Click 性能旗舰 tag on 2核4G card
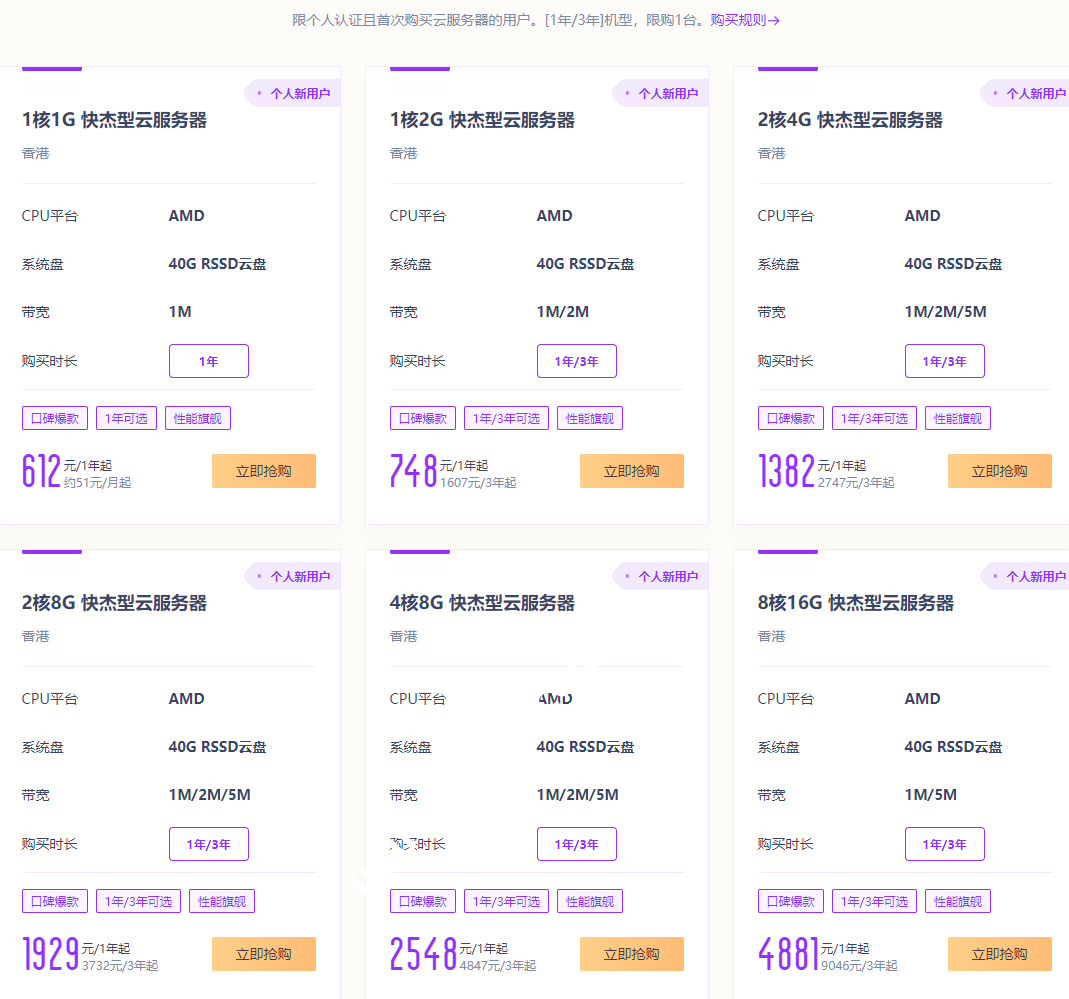Image resolution: width=1069 pixels, height=999 pixels. click(x=958, y=418)
